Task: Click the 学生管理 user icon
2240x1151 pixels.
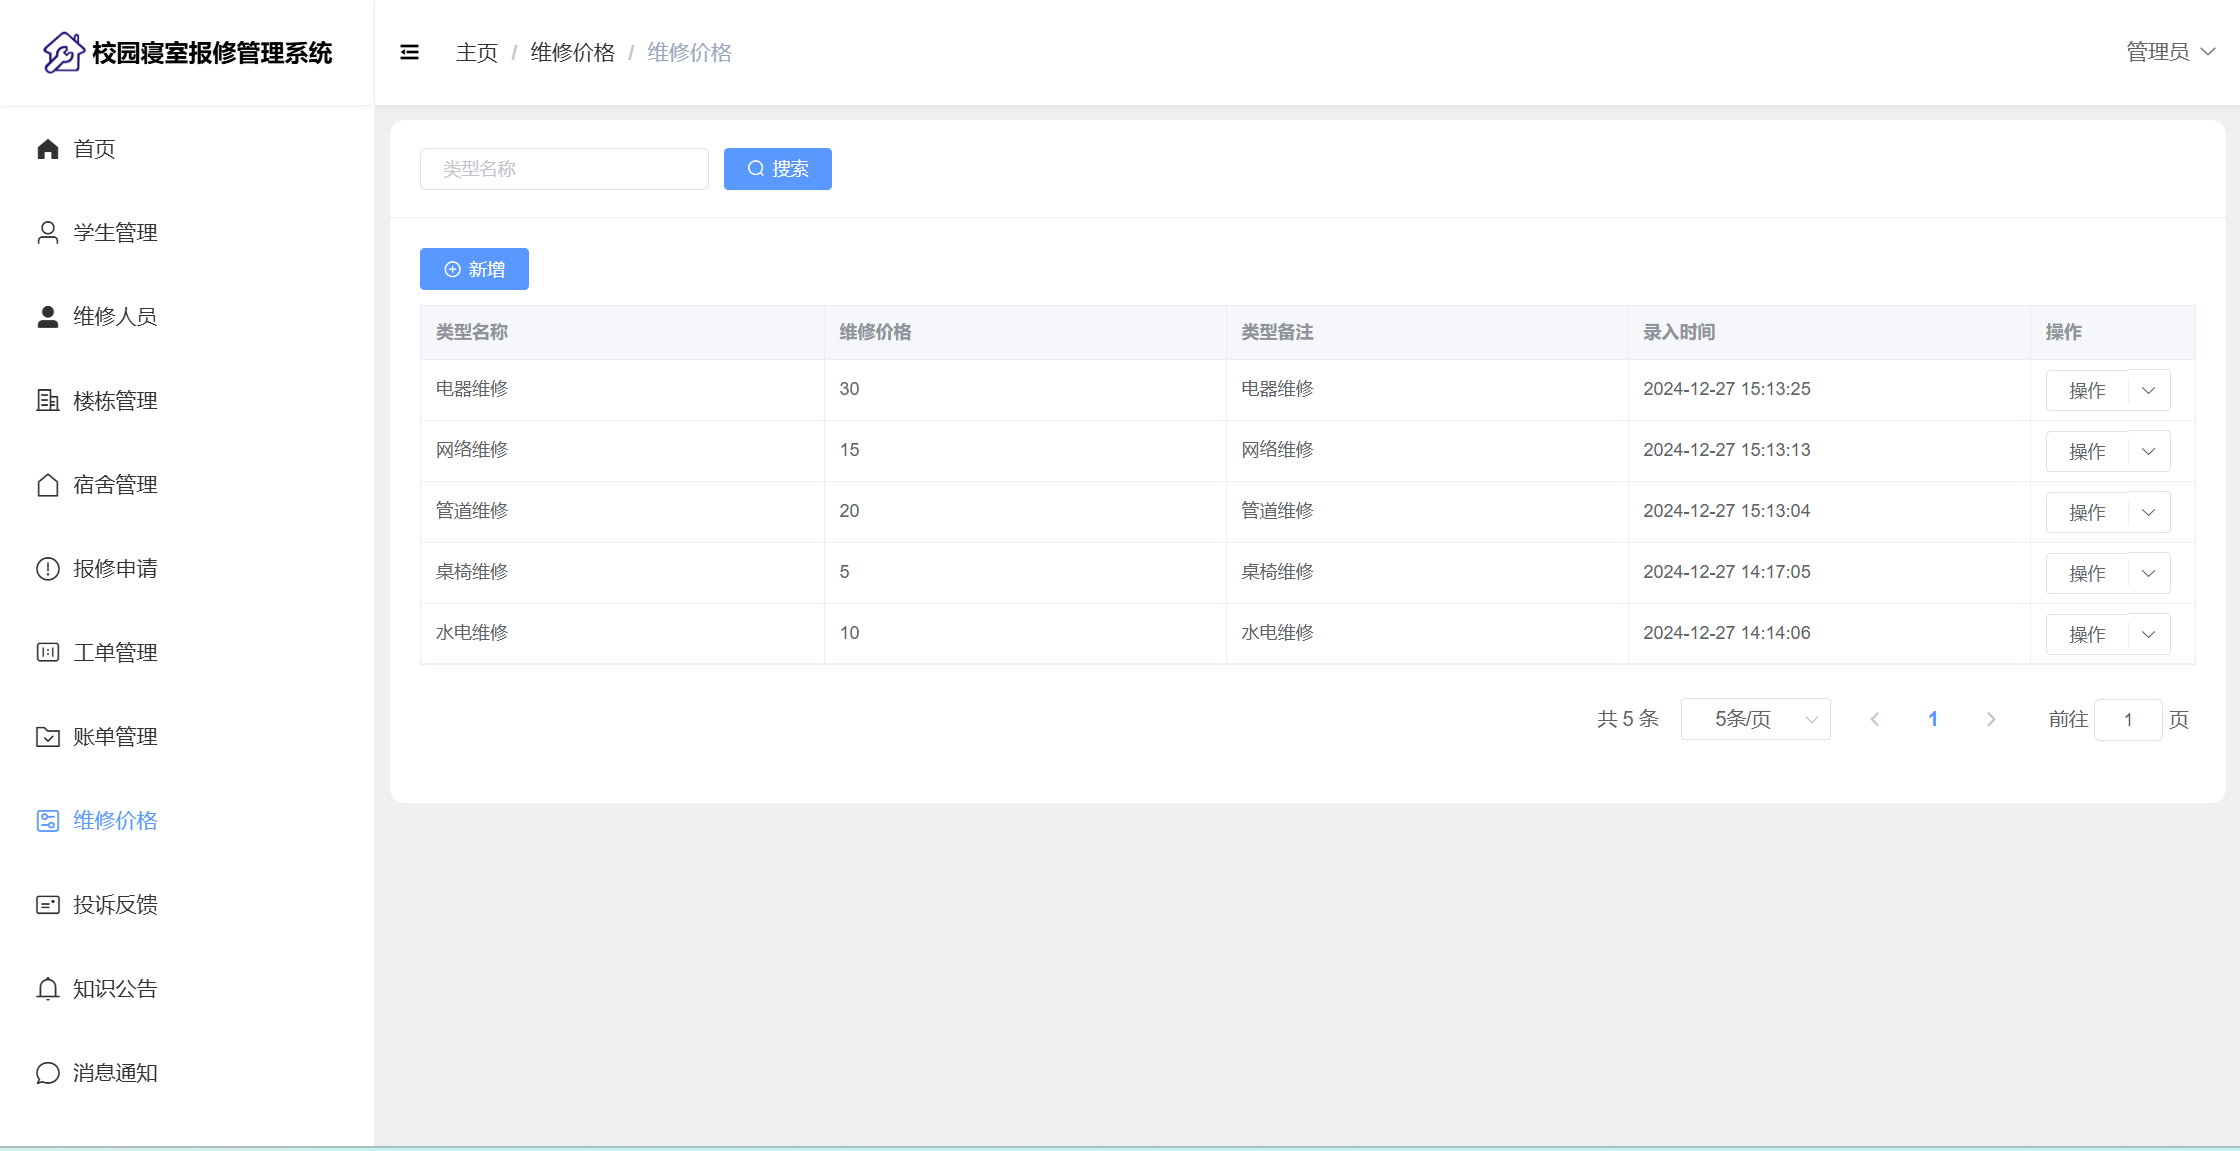Action: pos(48,233)
